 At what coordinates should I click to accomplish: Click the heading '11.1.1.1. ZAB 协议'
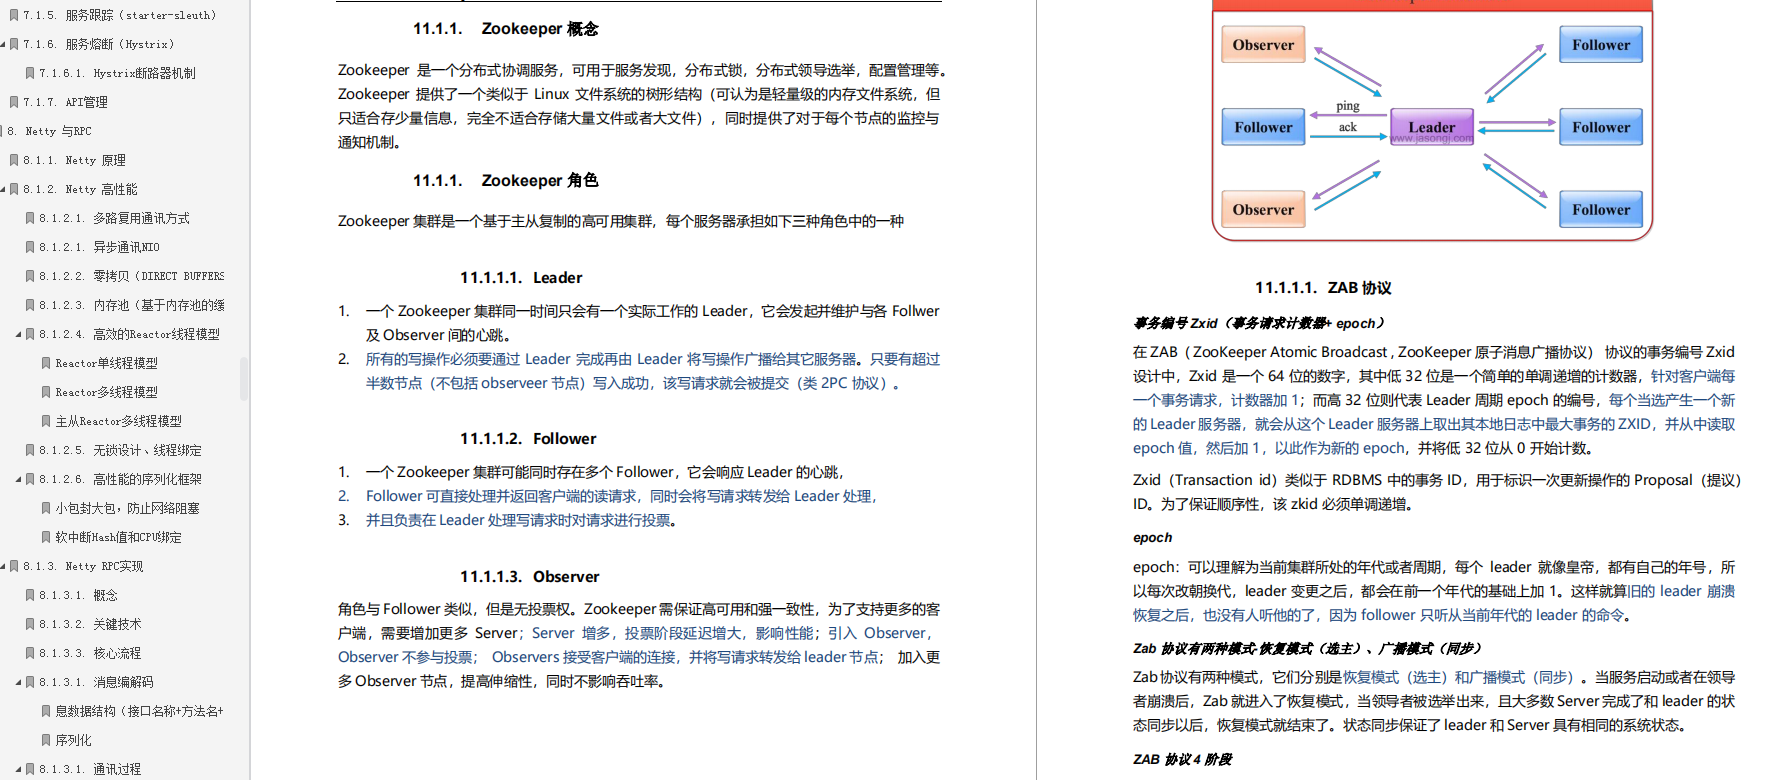click(1323, 288)
